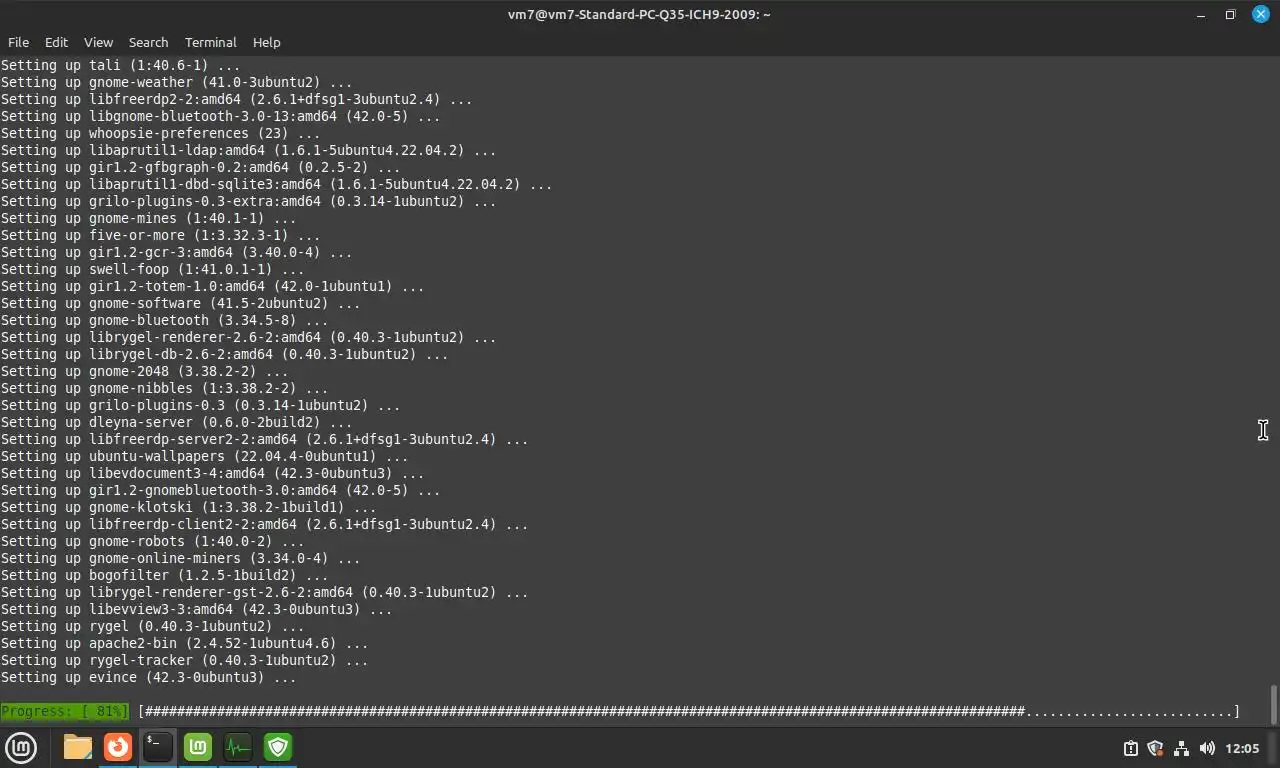This screenshot has width=1280, height=768.
Task: Close the terminal window
Action: (1260, 14)
